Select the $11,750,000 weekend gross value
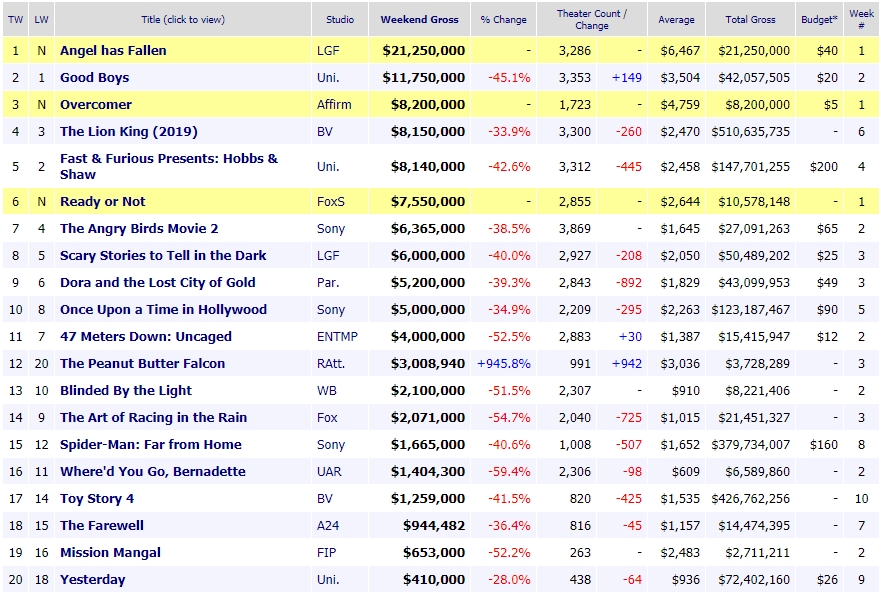This screenshot has width=881, height=593. [424, 78]
